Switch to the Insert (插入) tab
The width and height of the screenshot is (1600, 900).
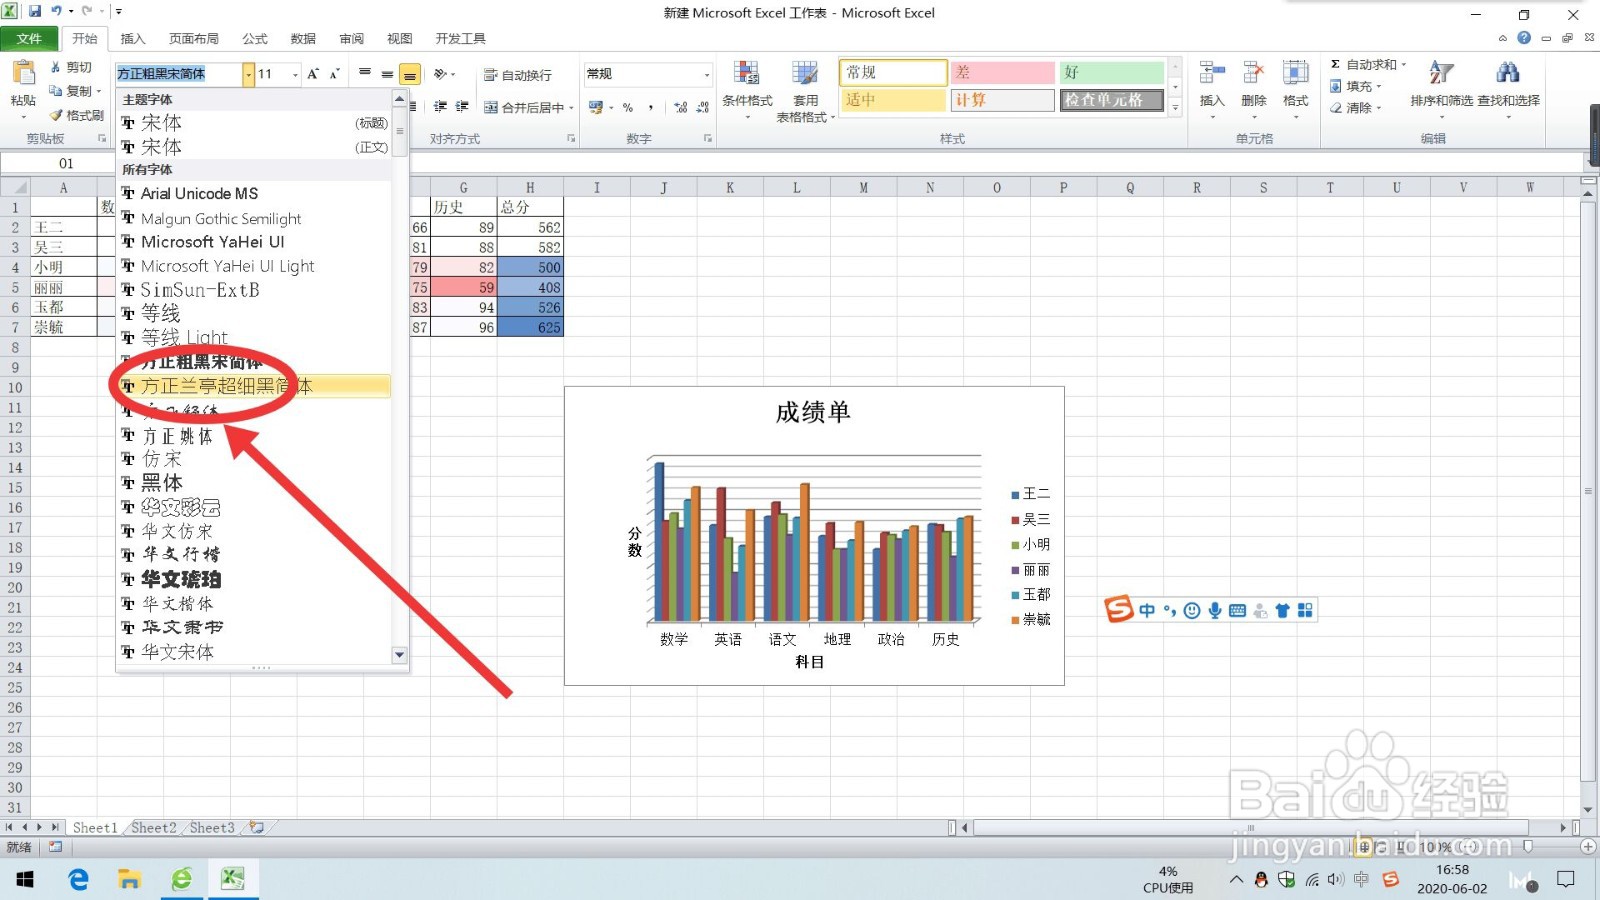coord(133,38)
